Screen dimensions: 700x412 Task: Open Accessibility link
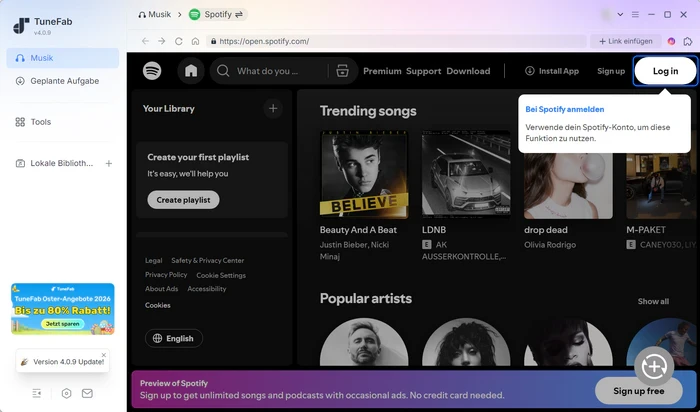pos(207,289)
